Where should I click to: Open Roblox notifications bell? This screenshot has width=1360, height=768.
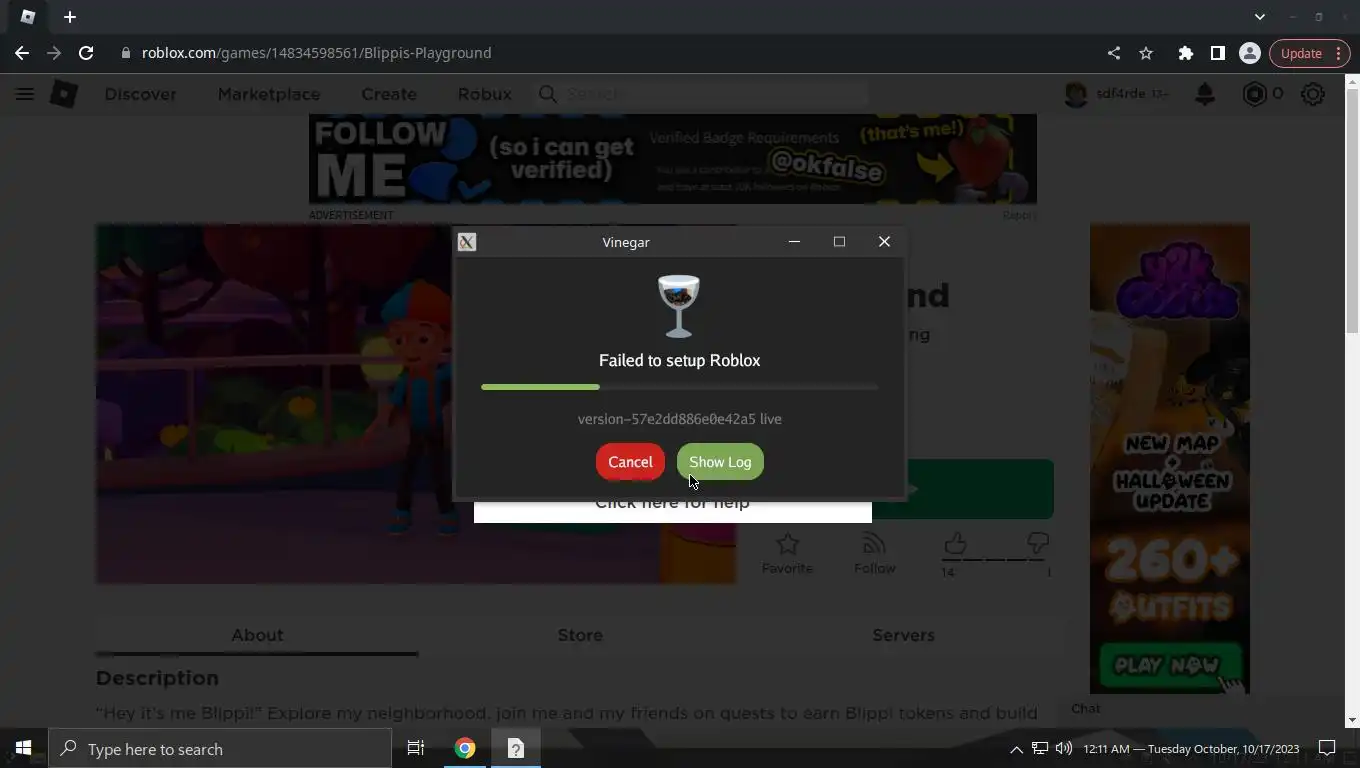(x=1205, y=94)
